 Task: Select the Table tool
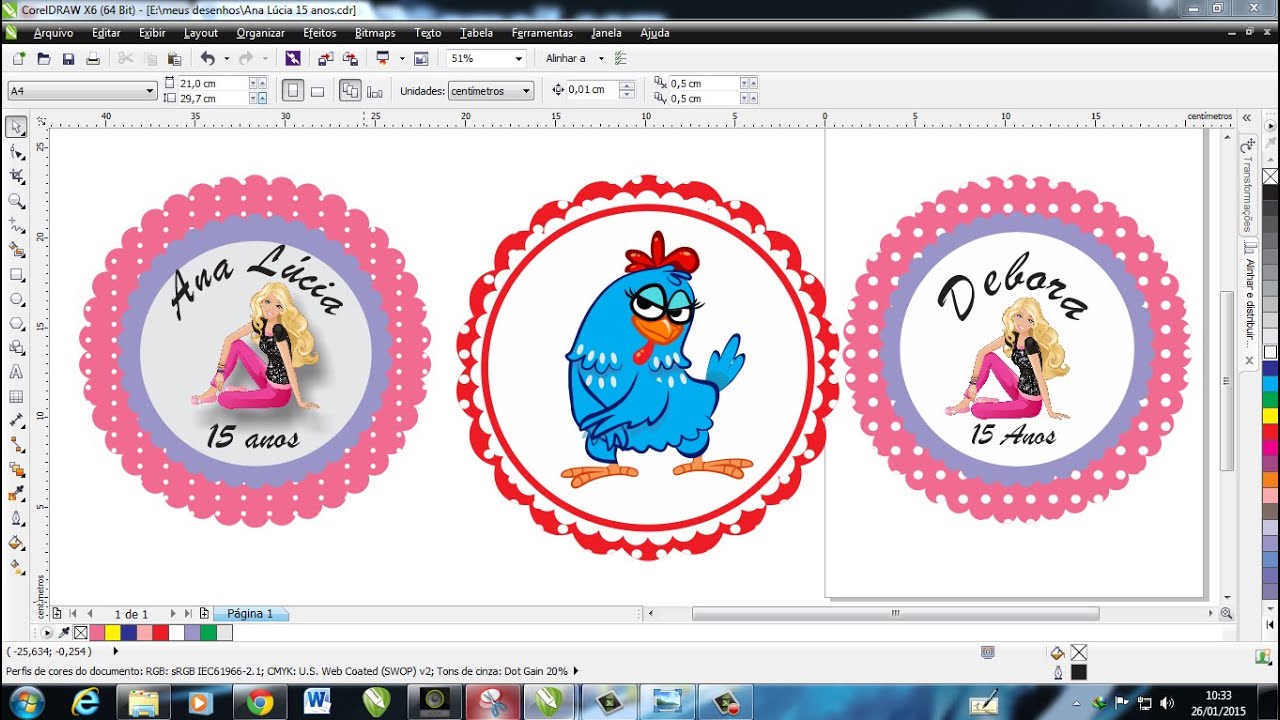click(x=16, y=397)
